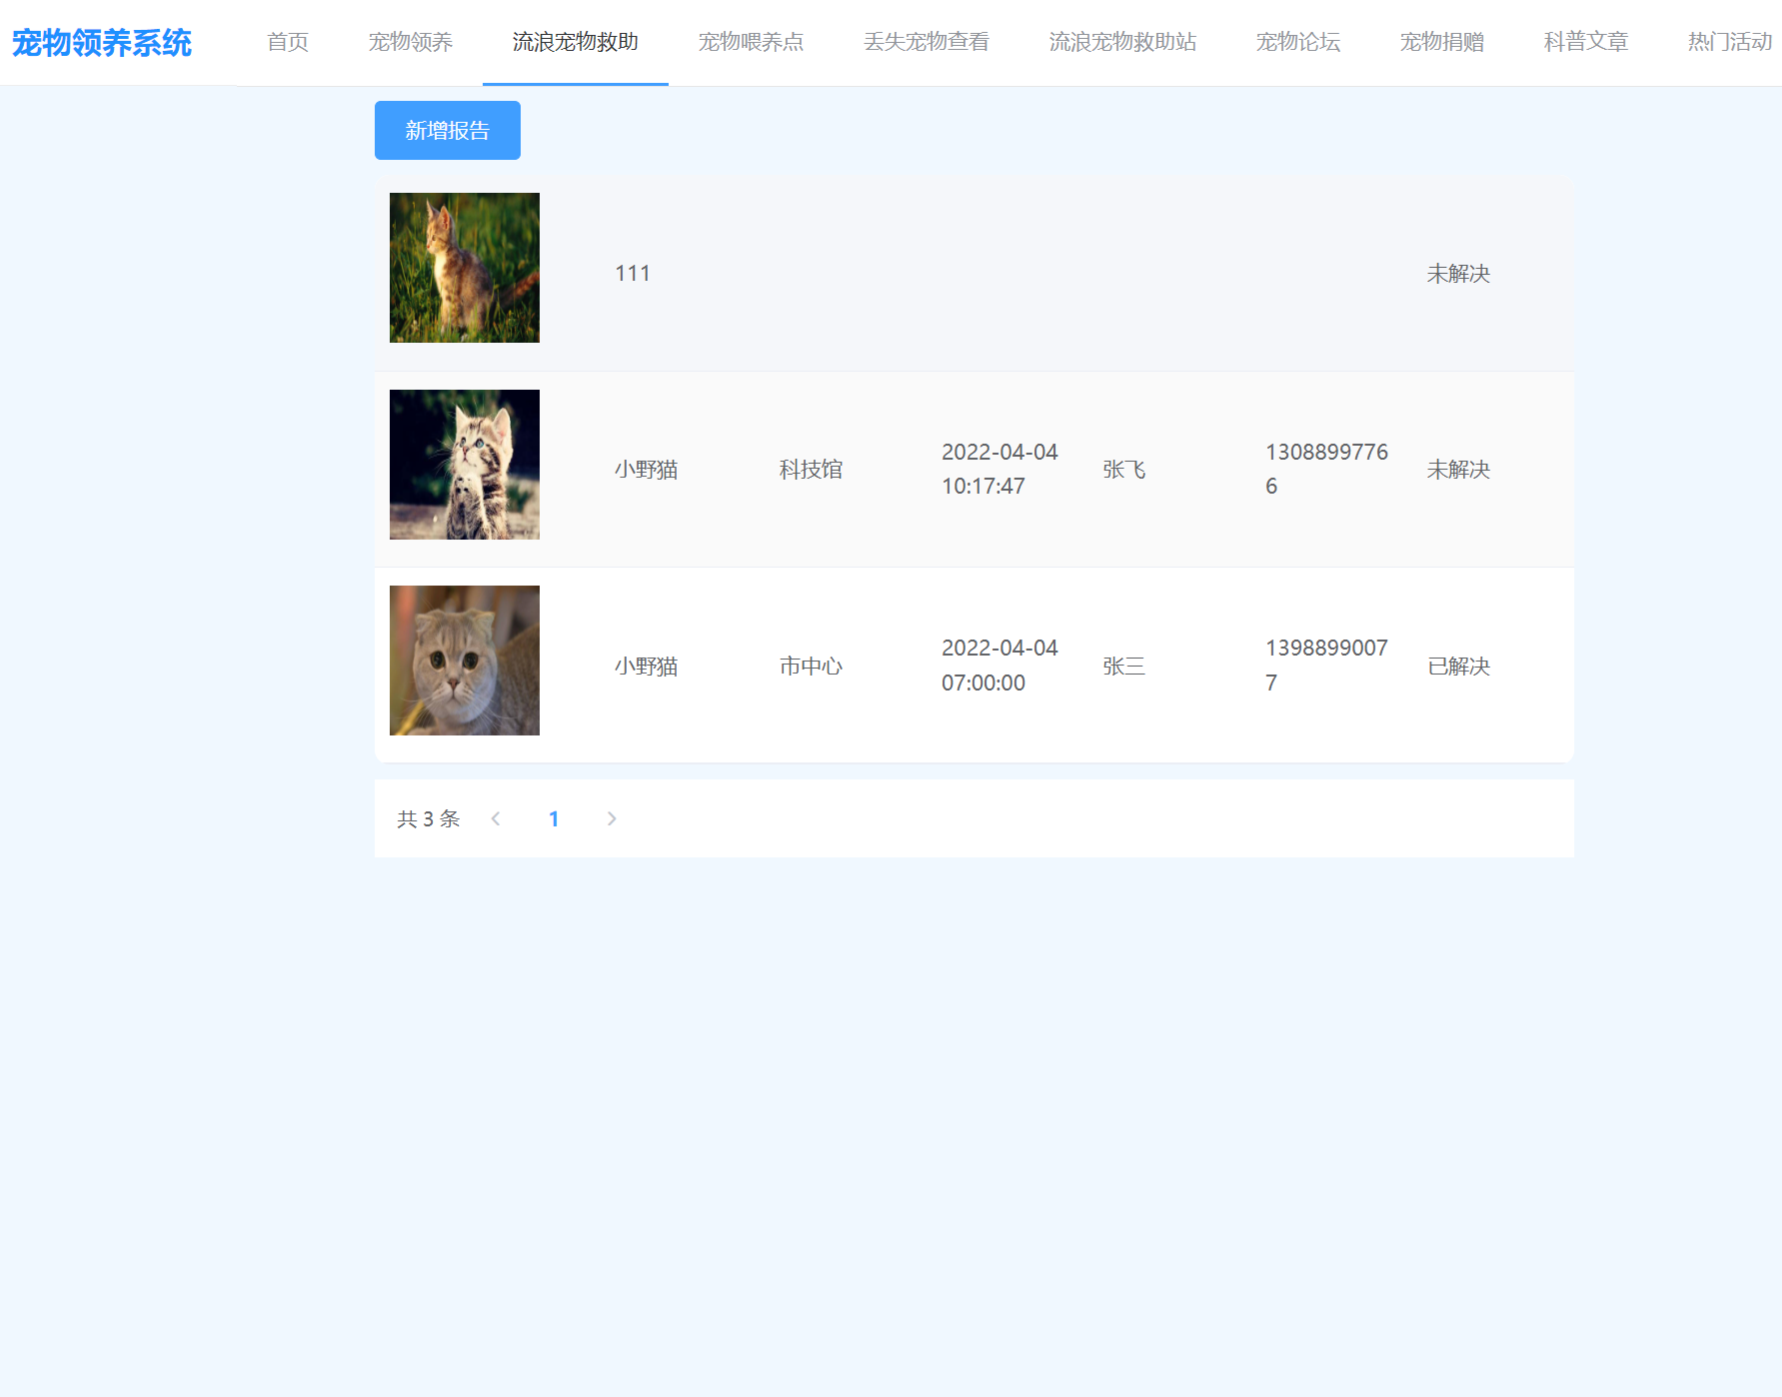1782x1397 pixels.
Task: Open the 宠物喂养点 tab
Action: (751, 42)
